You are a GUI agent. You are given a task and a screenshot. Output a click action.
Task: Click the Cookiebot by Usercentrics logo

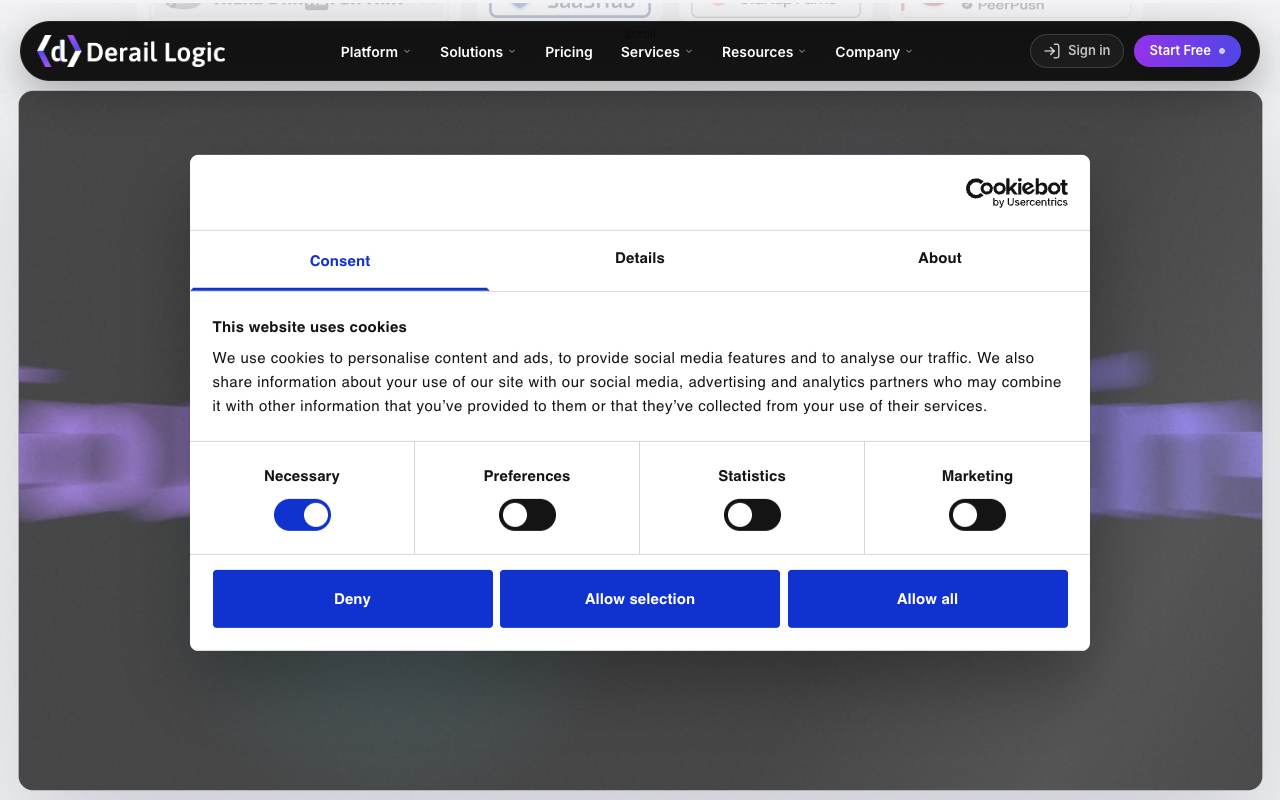coord(1016,192)
